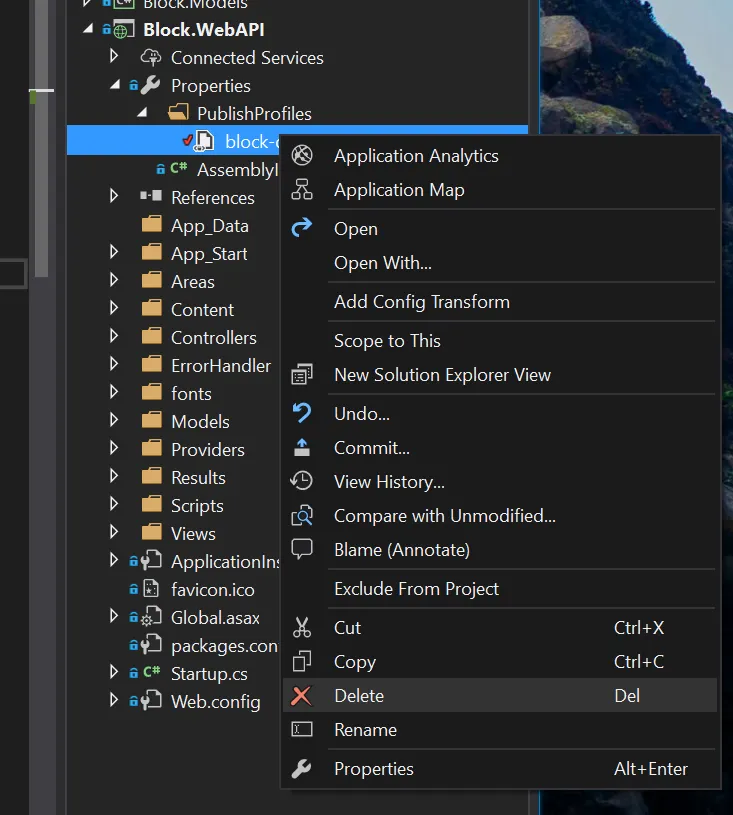733x815 pixels.
Task: Select the Web.config file
Action: (x=215, y=702)
